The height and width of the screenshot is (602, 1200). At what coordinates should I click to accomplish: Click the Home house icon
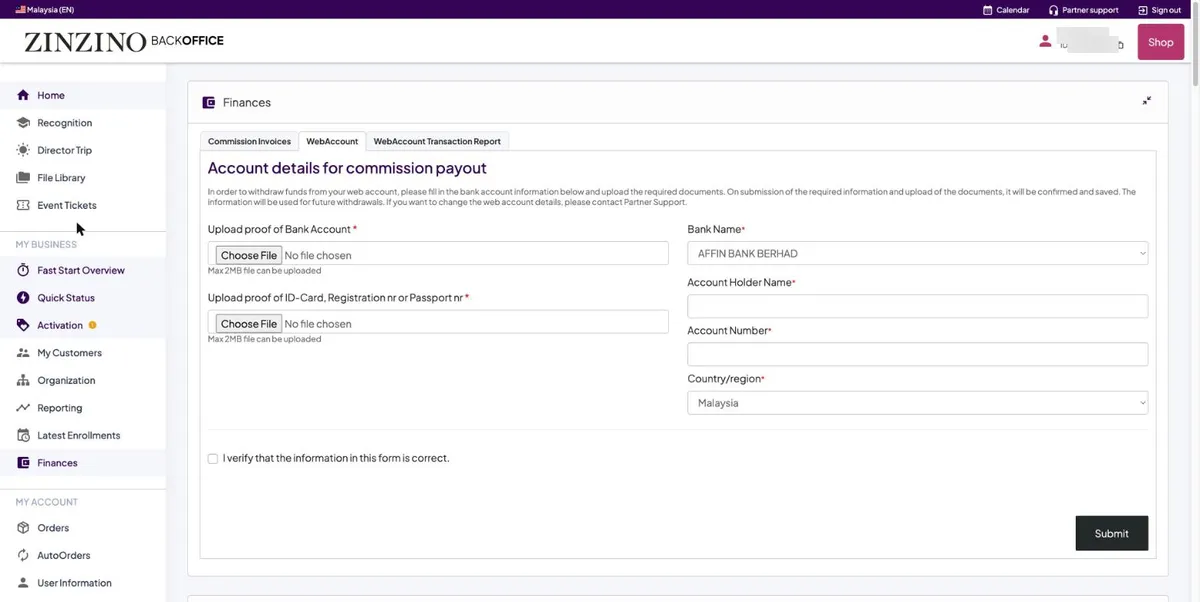click(x=23, y=95)
